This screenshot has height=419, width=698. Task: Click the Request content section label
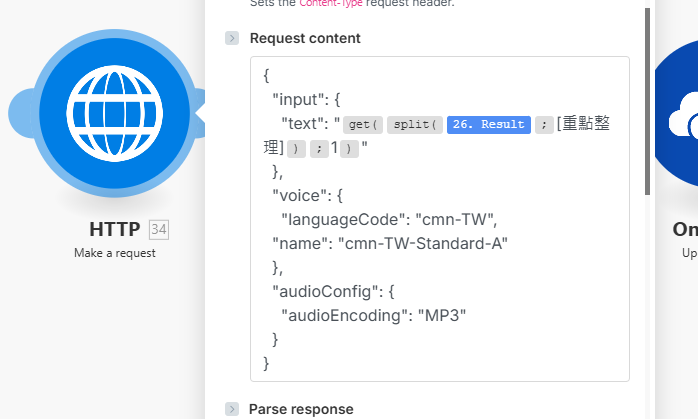coord(305,38)
